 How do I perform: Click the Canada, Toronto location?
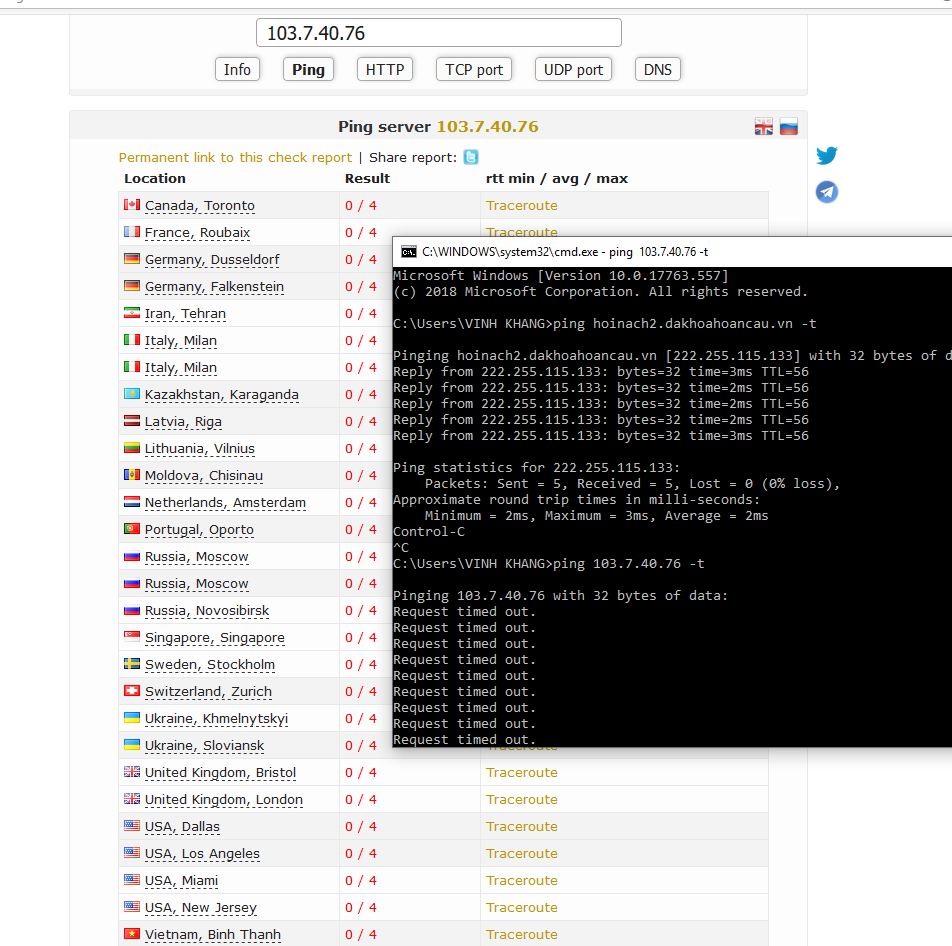tap(200, 206)
